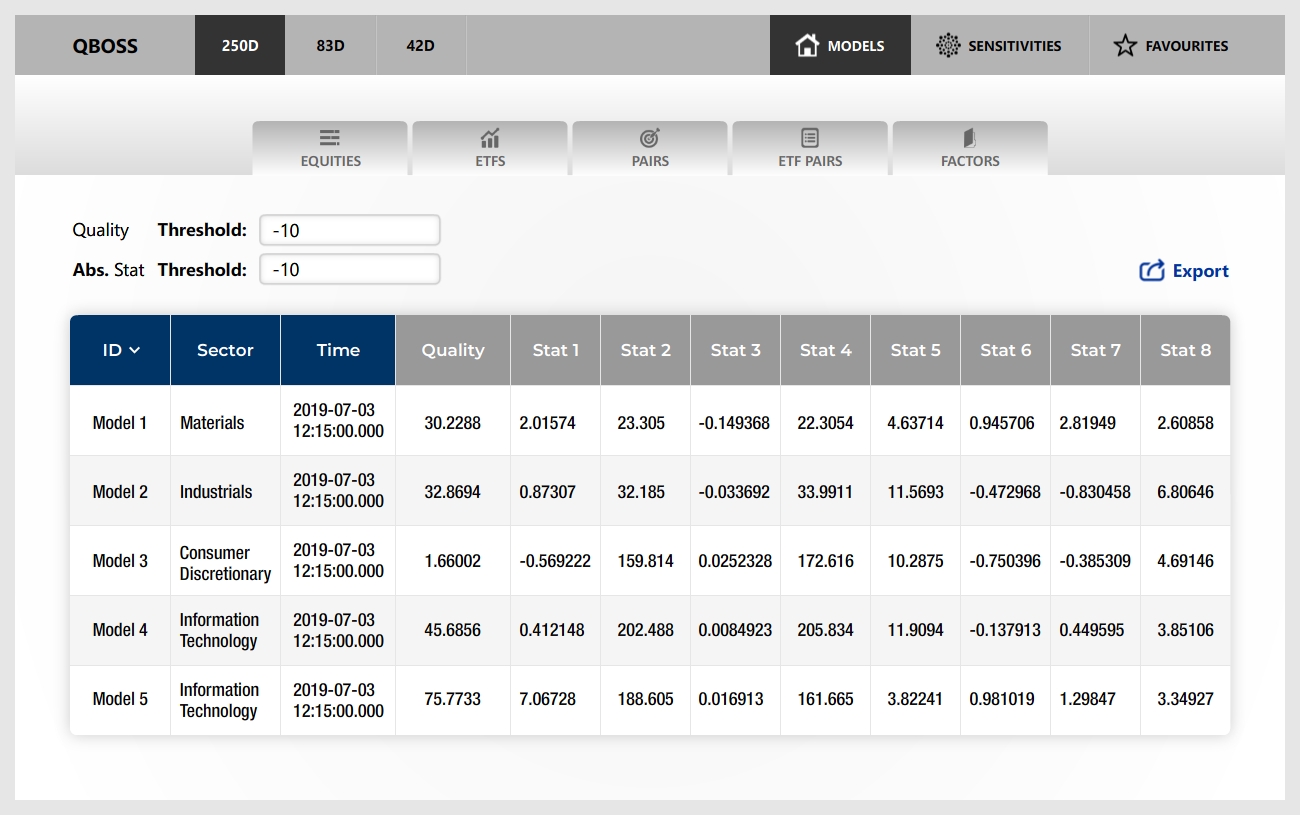Focus the Abs. Stat Threshold input

pyautogui.click(x=349, y=269)
